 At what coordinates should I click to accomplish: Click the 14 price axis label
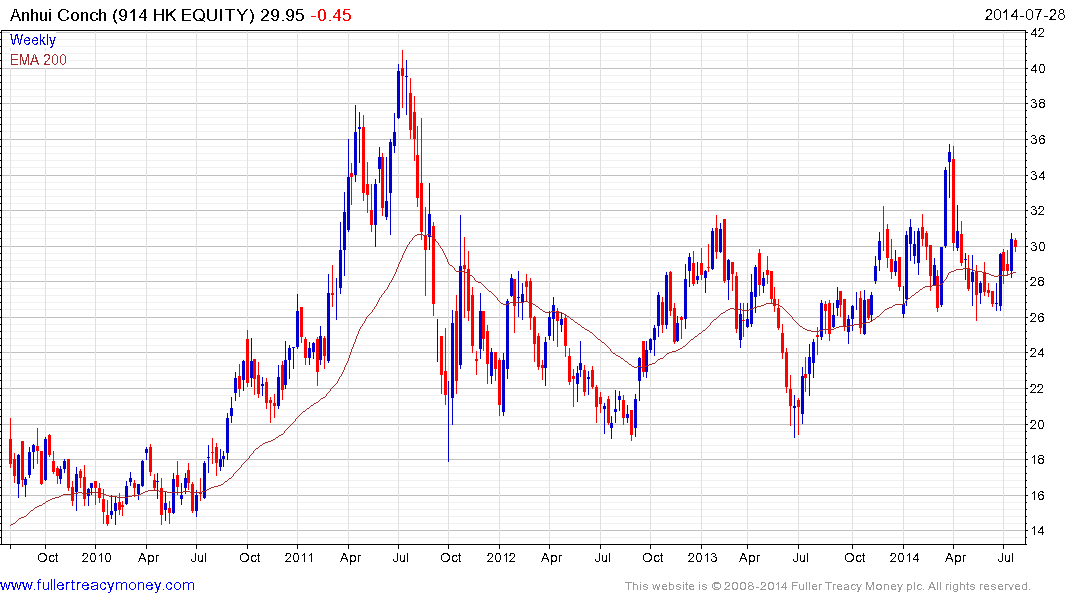tap(1038, 531)
